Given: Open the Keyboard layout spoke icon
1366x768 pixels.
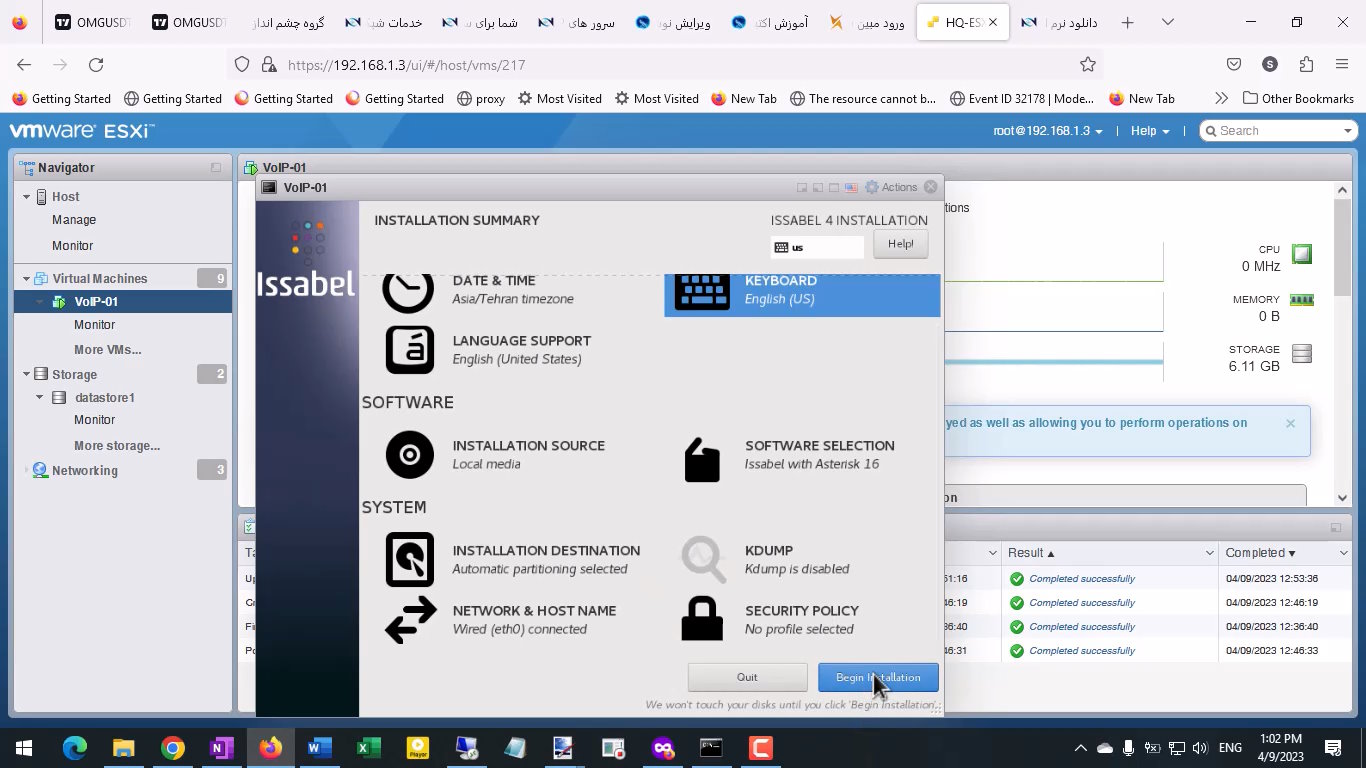Looking at the screenshot, I should [702, 291].
